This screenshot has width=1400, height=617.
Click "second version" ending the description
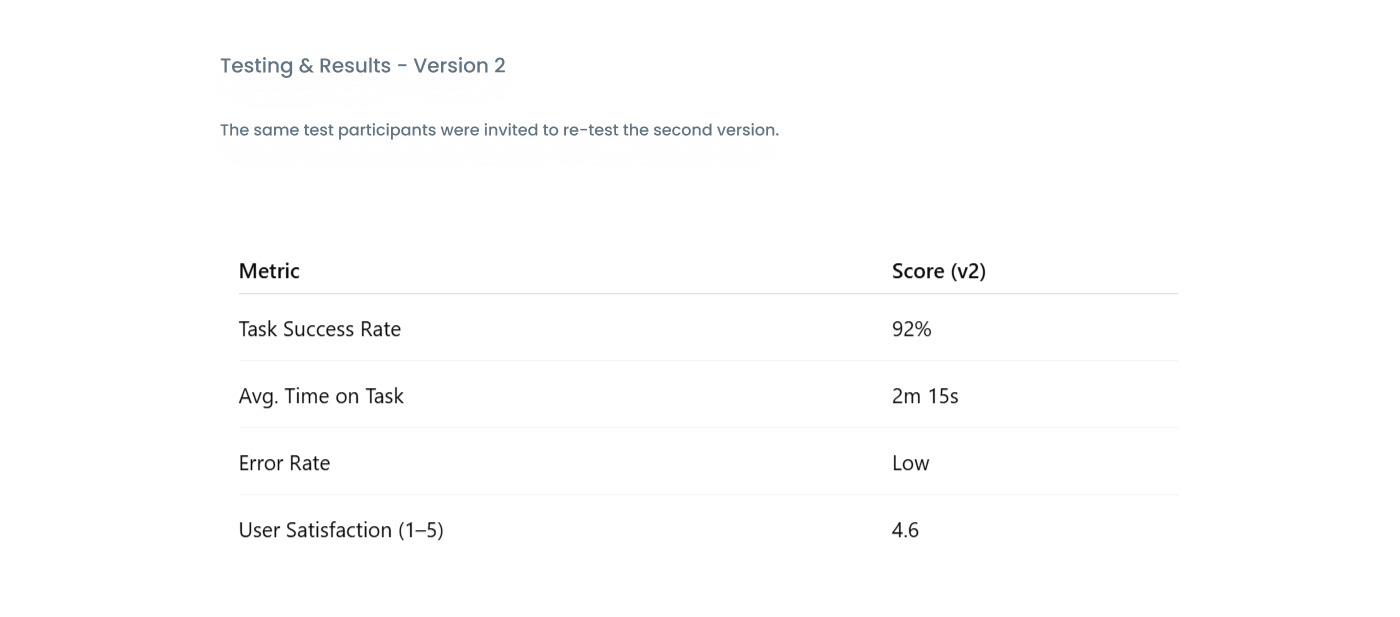coord(715,130)
